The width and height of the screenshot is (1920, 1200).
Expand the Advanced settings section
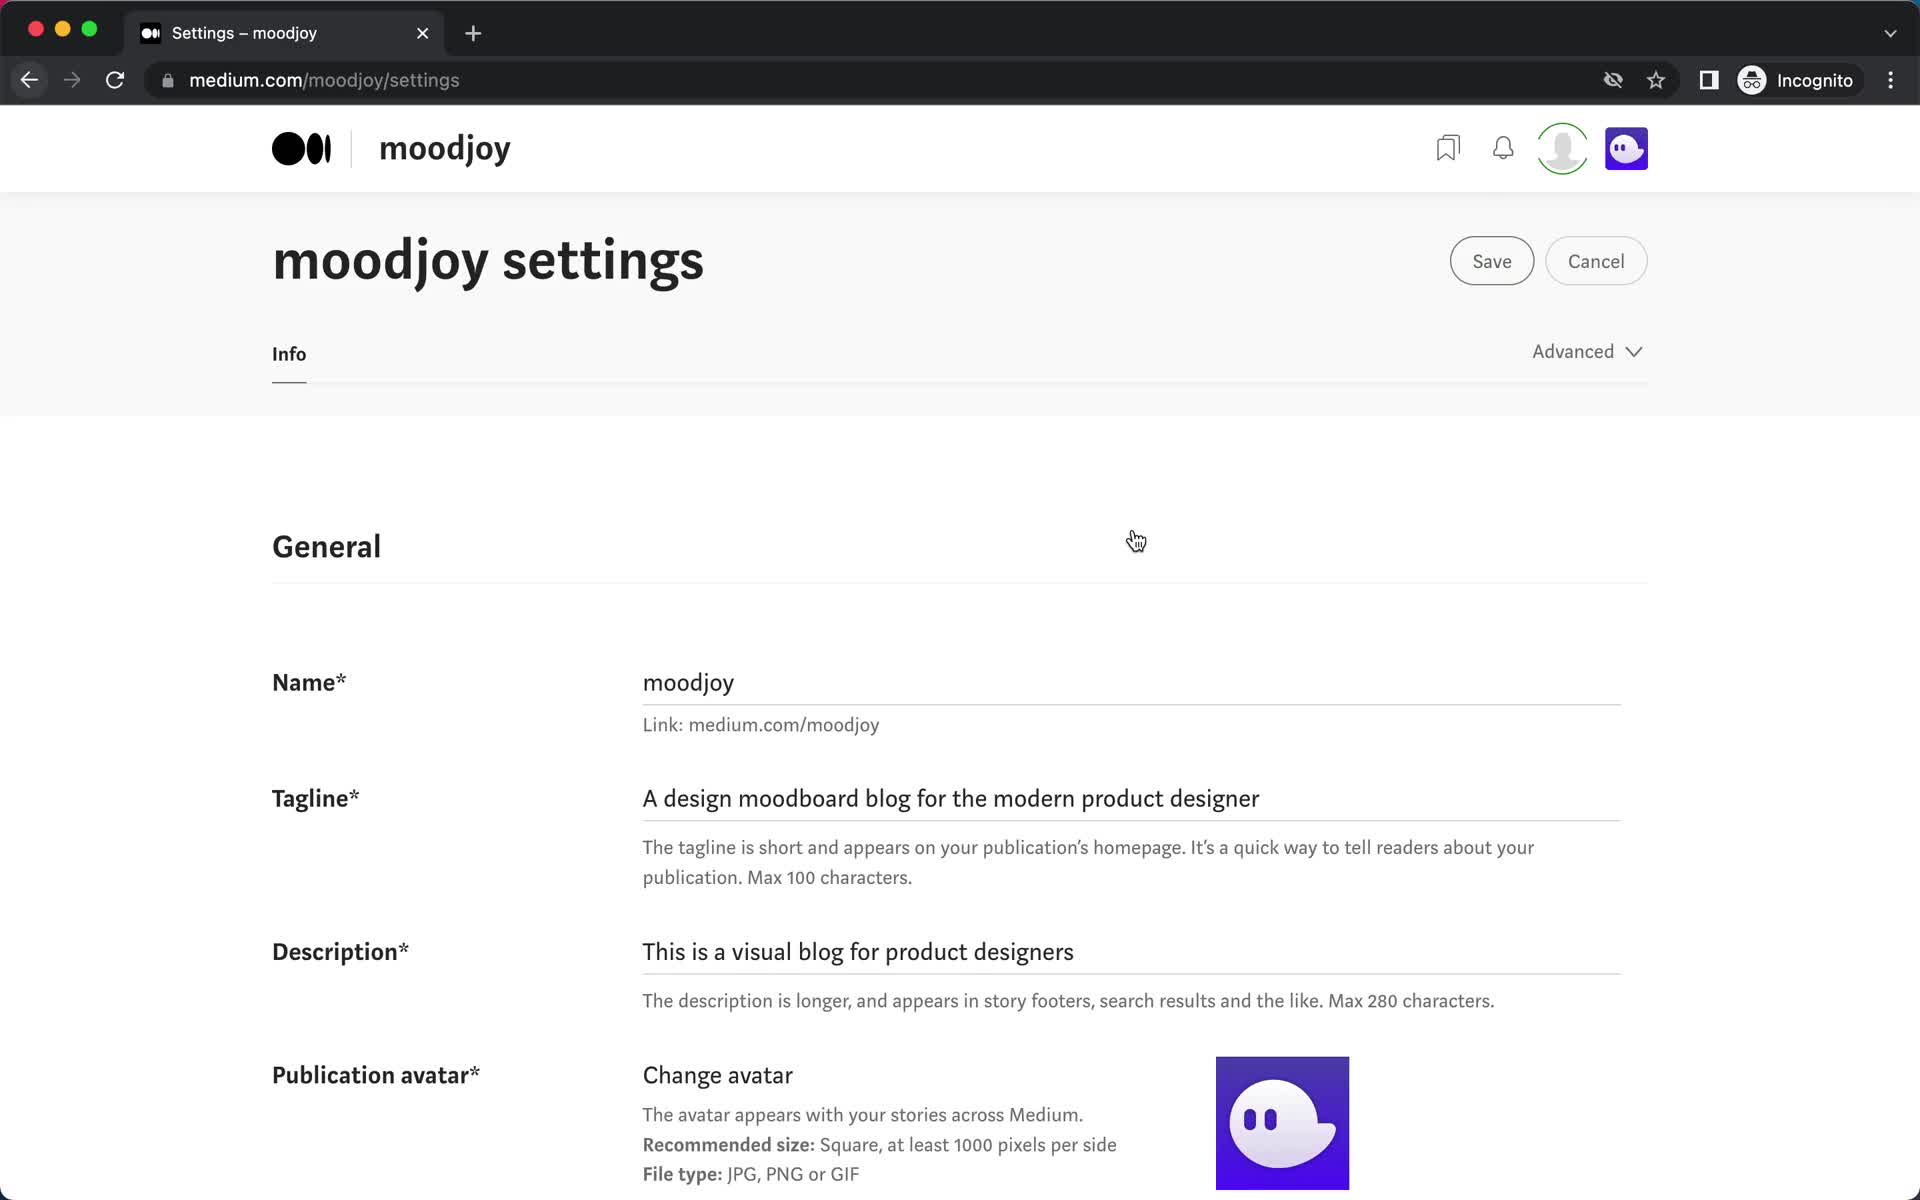[x=1587, y=351]
